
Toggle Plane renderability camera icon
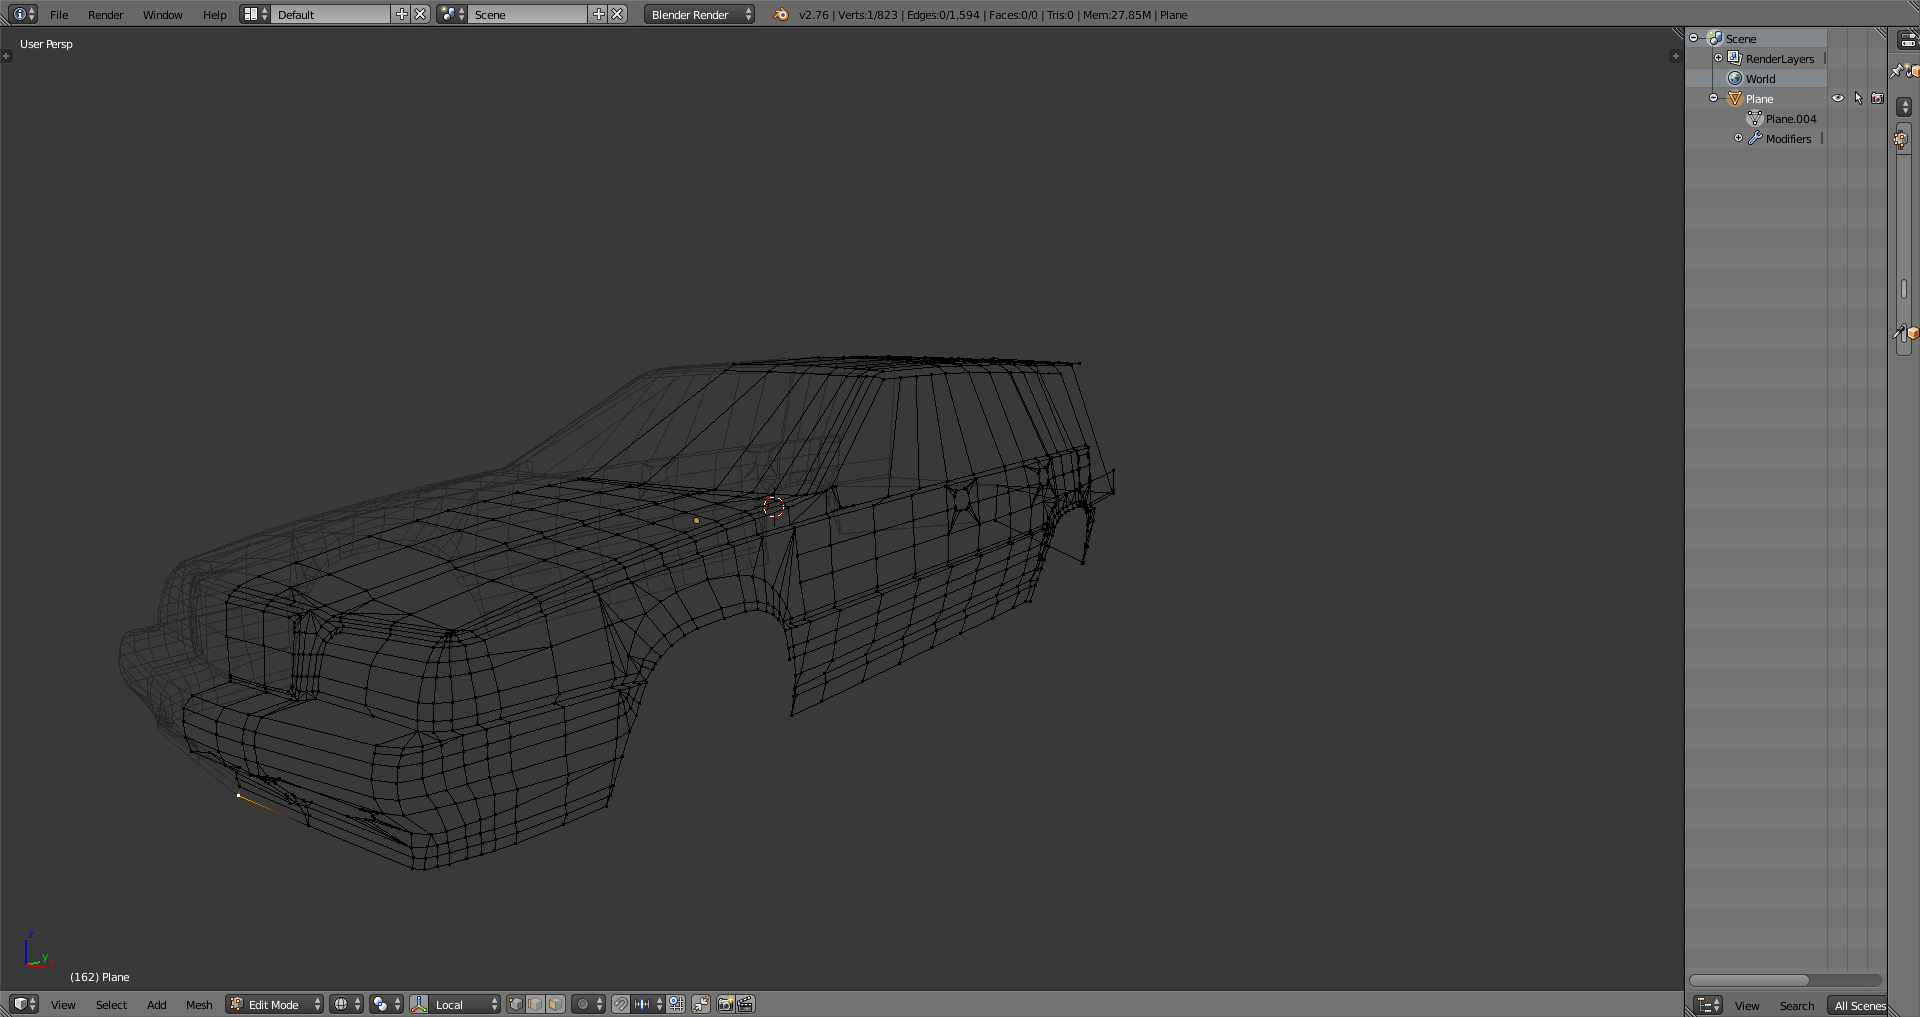coord(1877,98)
